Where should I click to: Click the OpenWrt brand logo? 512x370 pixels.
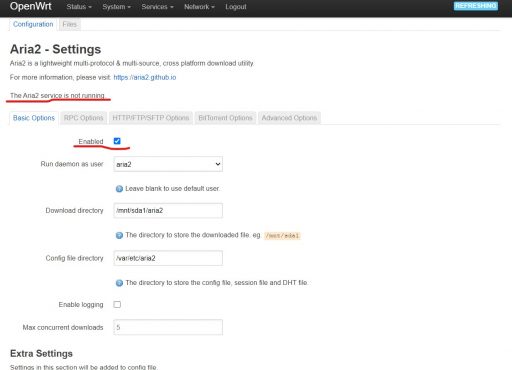coord(30,6)
